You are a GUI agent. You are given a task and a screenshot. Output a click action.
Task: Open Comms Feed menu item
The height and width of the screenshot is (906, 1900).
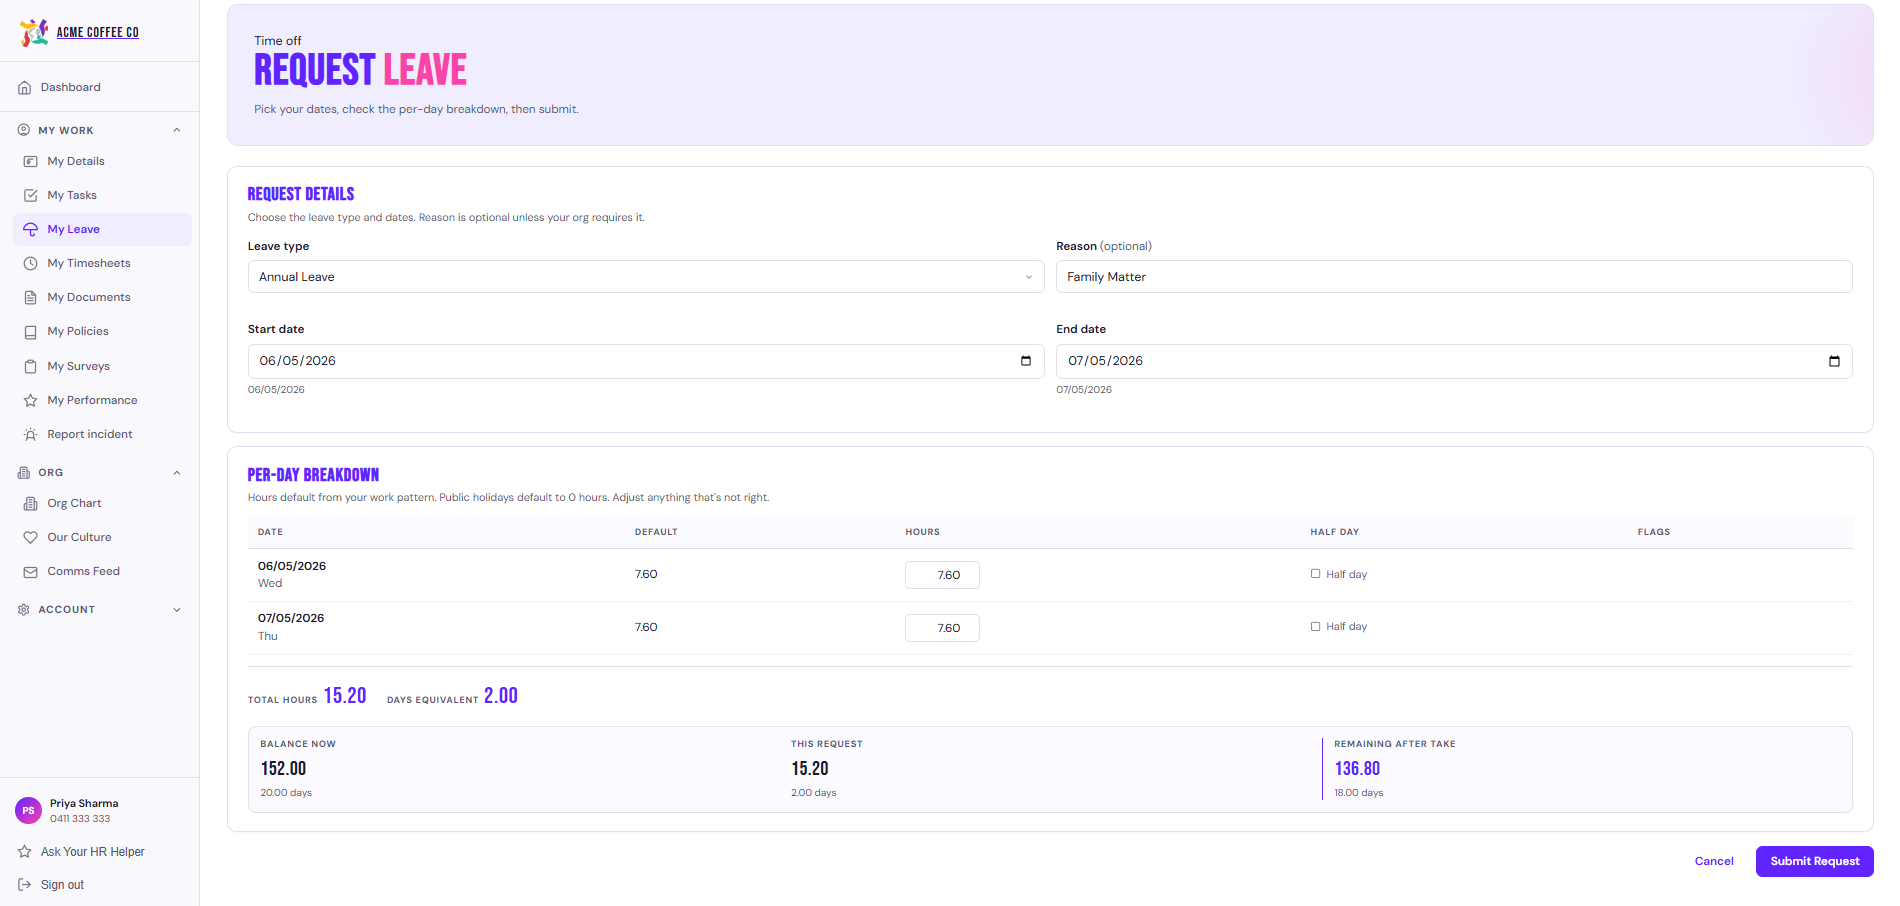(102, 571)
